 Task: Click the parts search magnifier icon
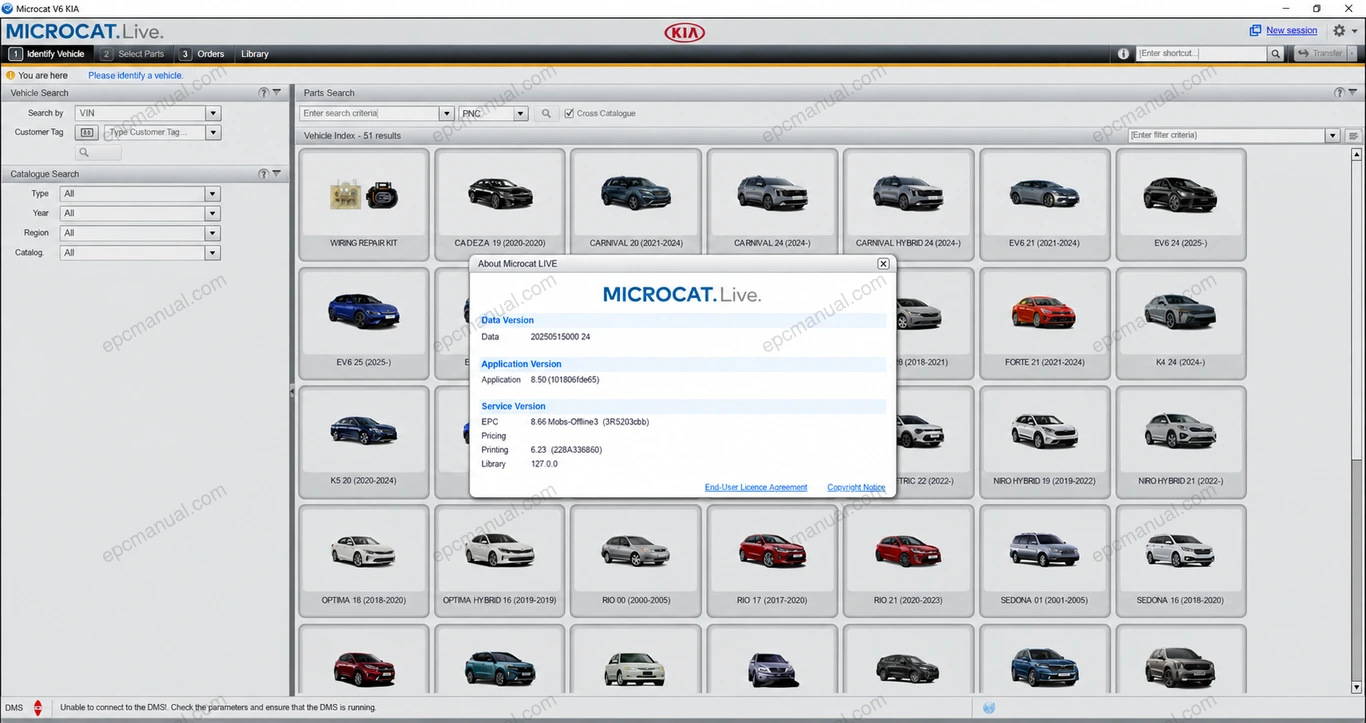click(546, 114)
